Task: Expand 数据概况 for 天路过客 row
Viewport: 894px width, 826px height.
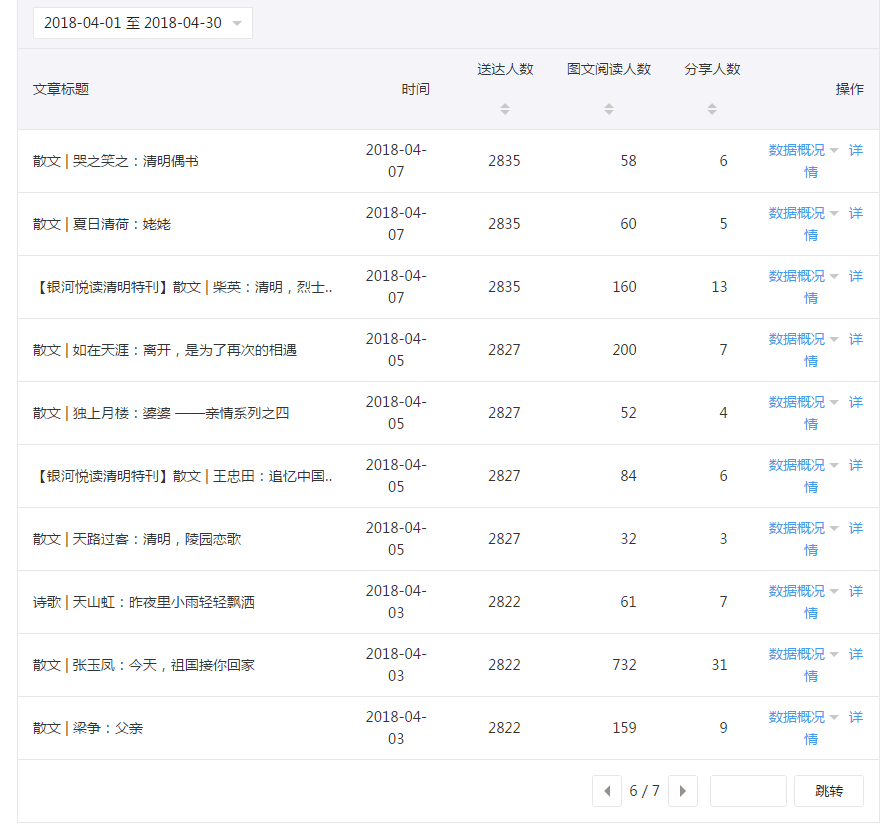Action: [803, 528]
